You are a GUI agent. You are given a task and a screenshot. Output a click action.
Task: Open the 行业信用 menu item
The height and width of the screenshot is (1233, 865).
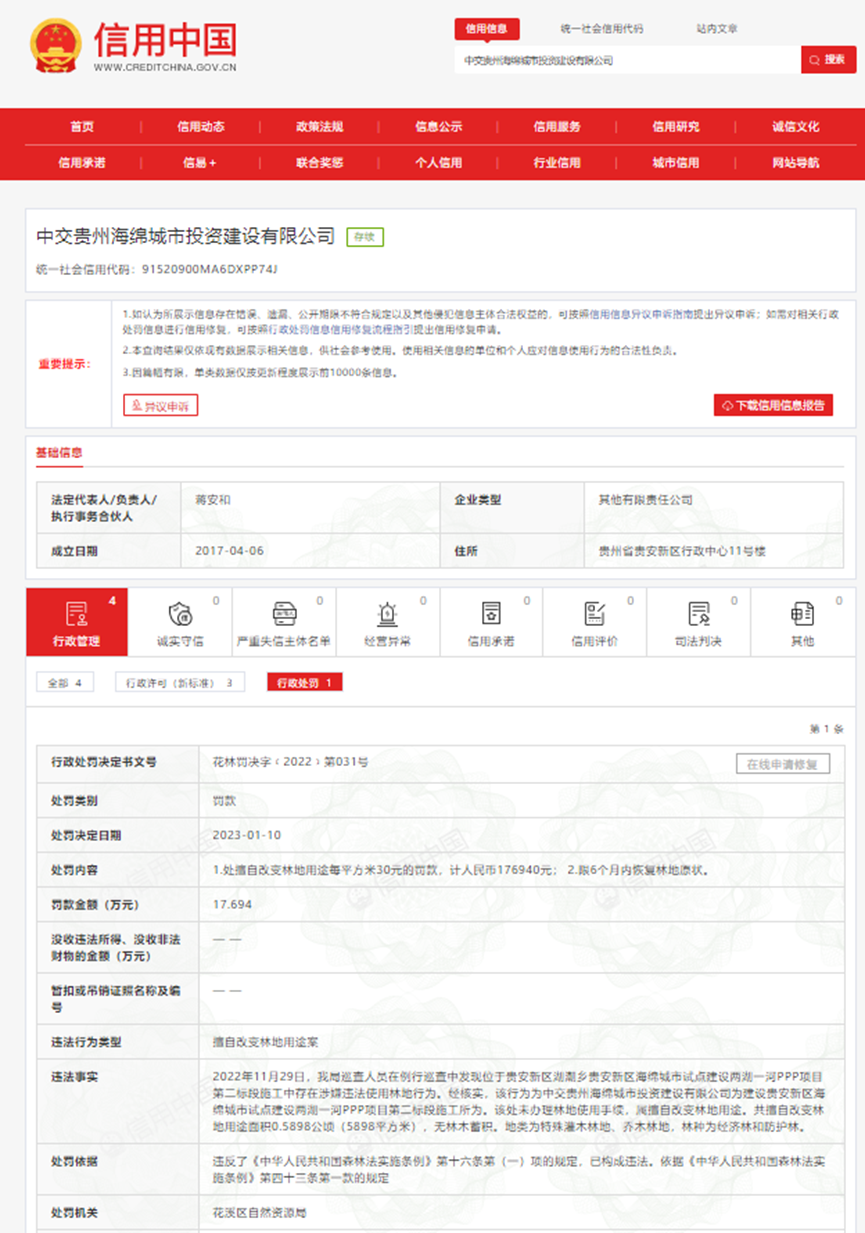click(x=557, y=162)
